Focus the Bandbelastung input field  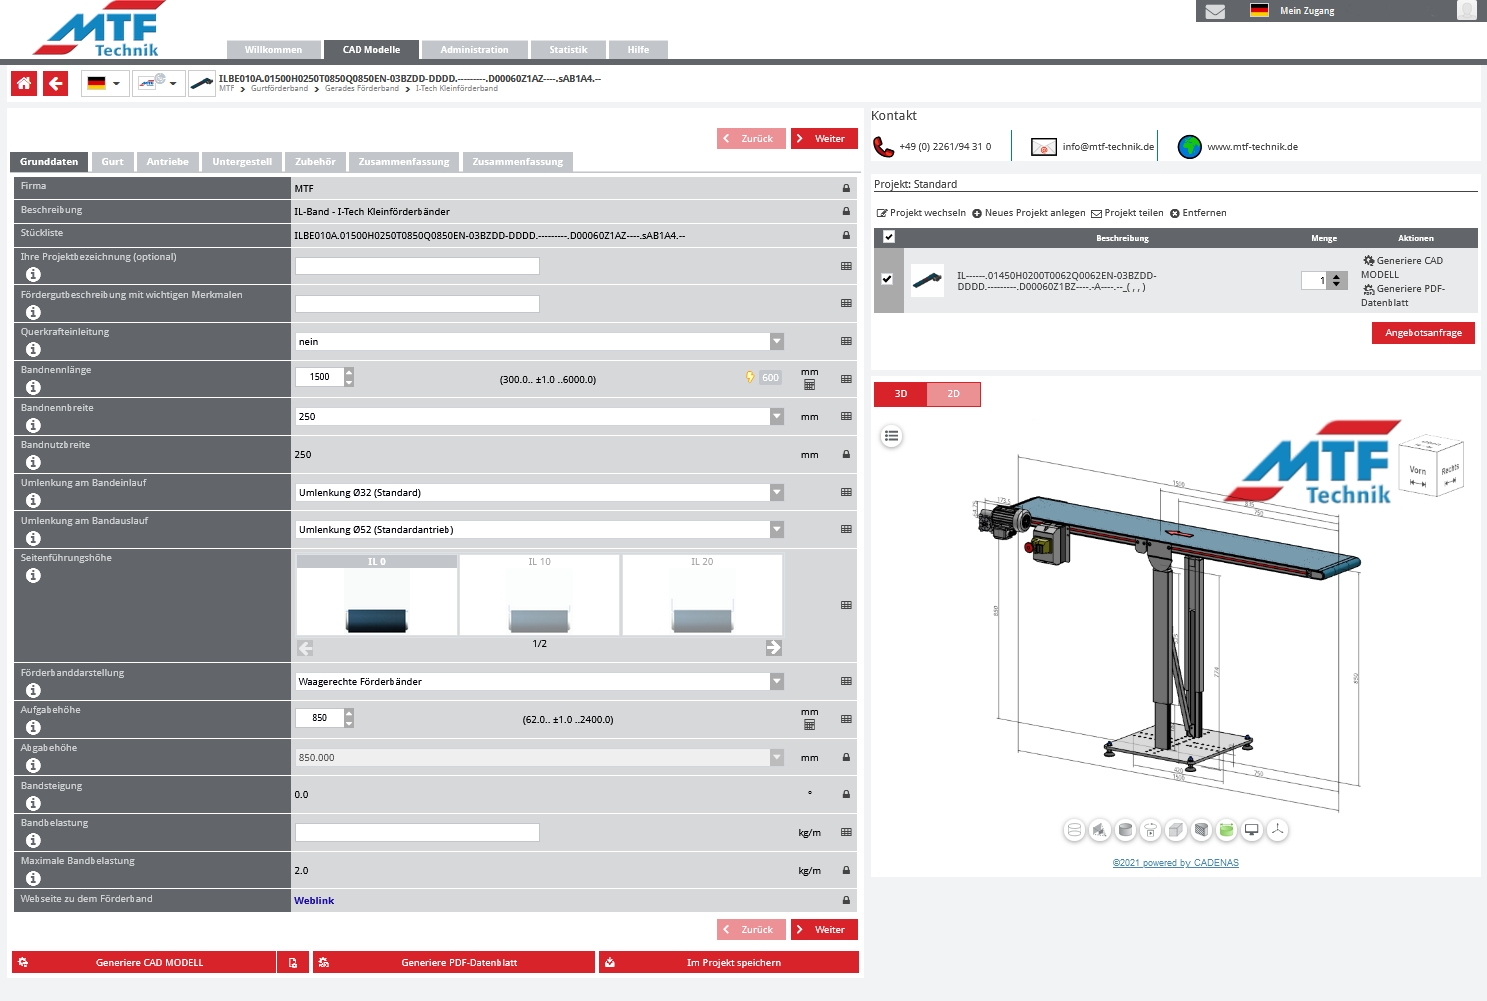click(x=417, y=832)
